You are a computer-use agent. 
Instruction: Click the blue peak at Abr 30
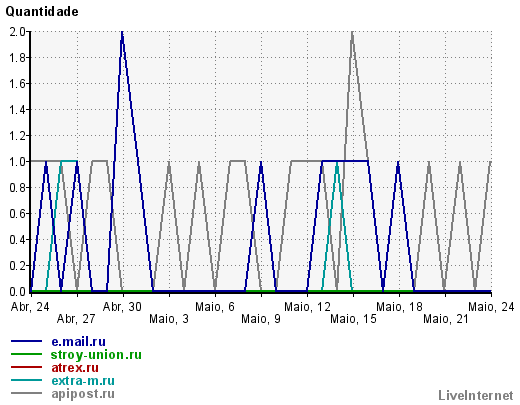[122, 33]
